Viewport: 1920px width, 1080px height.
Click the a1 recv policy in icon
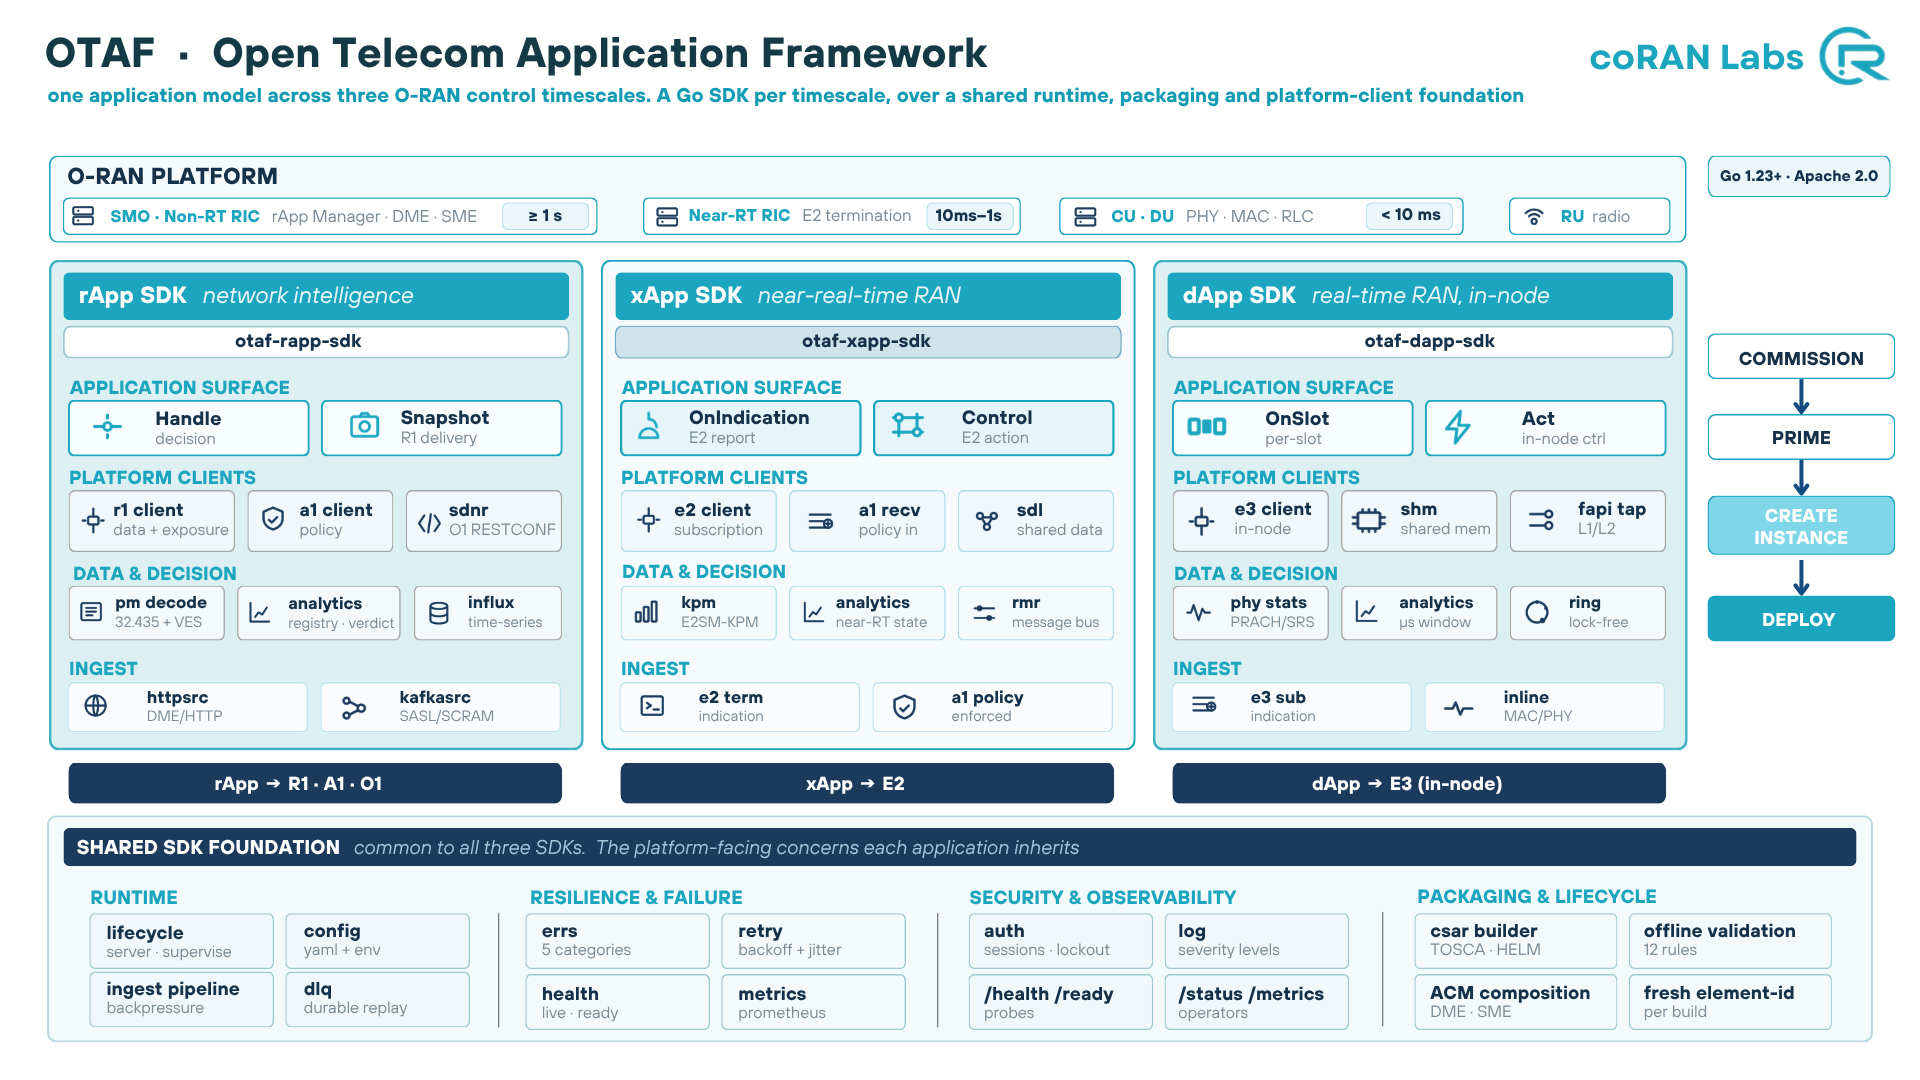point(820,521)
